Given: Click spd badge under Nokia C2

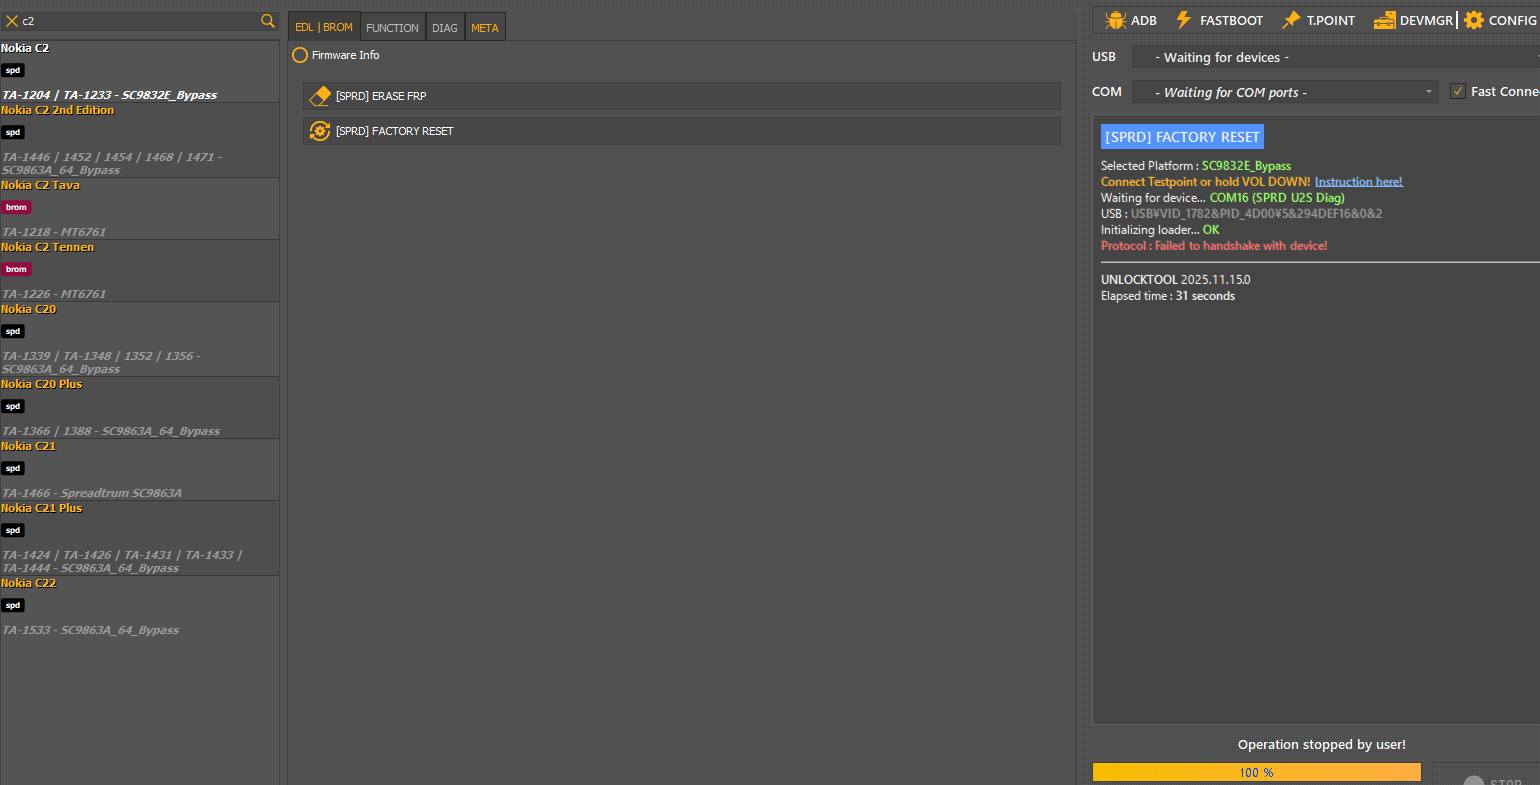Looking at the screenshot, I should pos(13,71).
